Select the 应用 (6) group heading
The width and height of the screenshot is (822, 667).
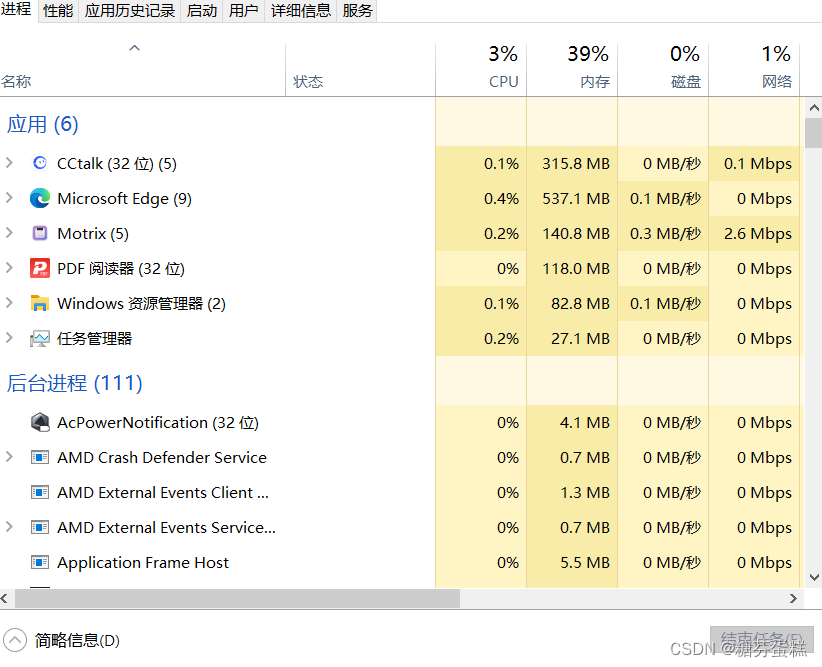(x=42, y=124)
